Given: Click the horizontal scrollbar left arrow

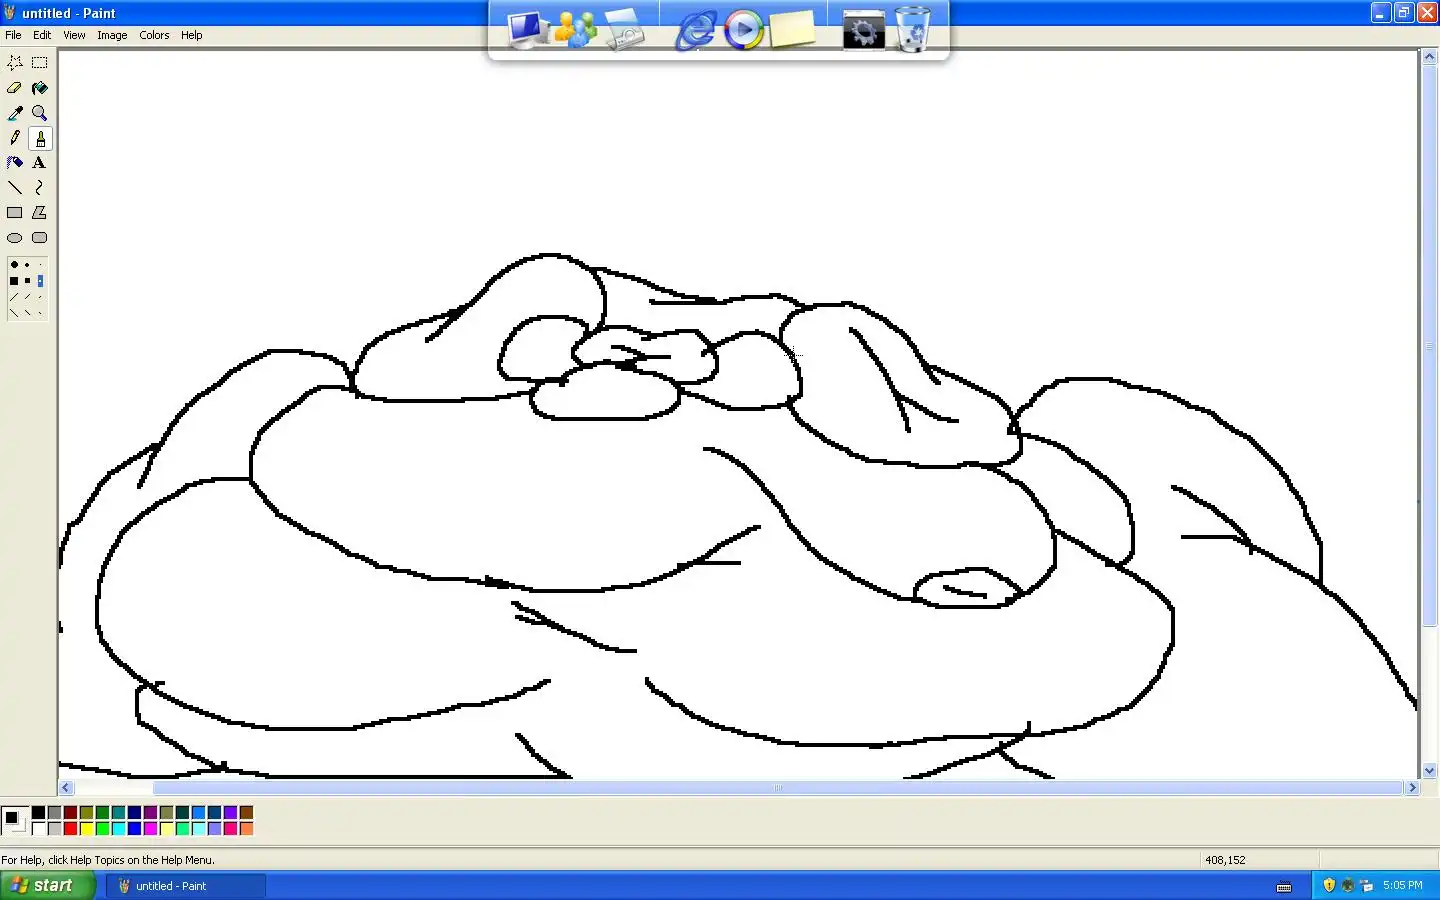Looking at the screenshot, I should tap(66, 788).
